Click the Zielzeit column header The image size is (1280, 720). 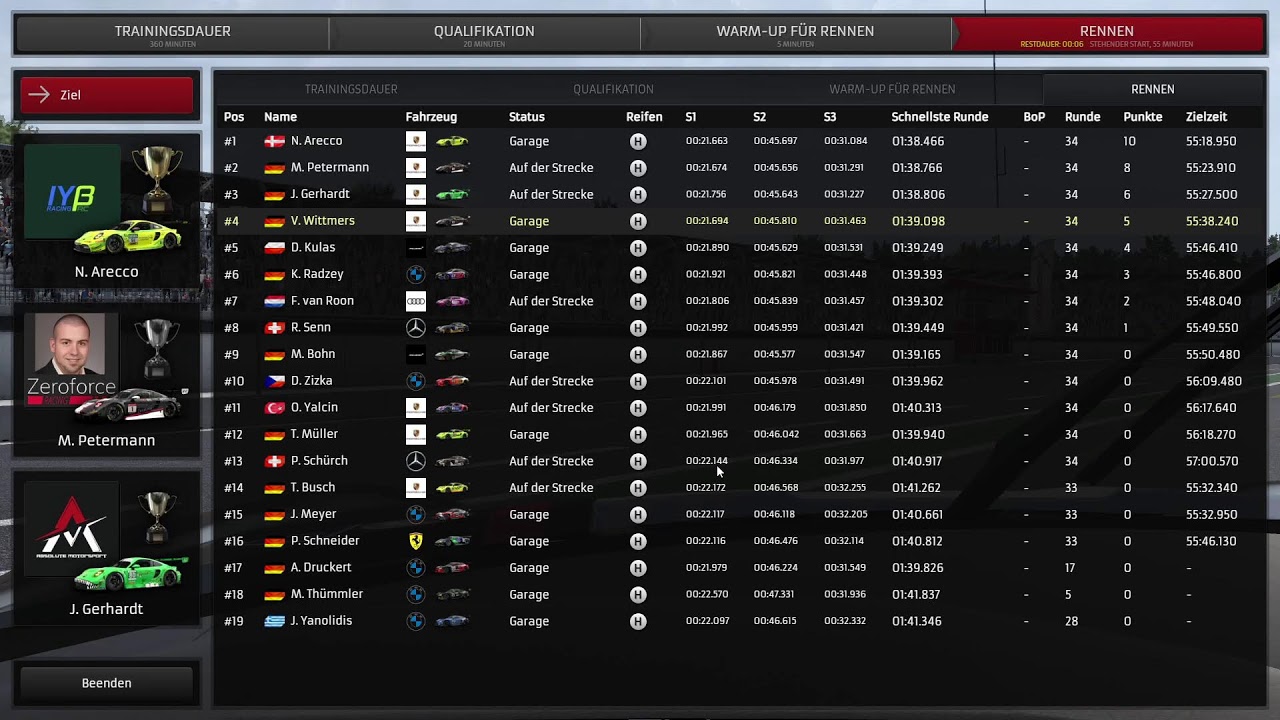tap(1207, 117)
